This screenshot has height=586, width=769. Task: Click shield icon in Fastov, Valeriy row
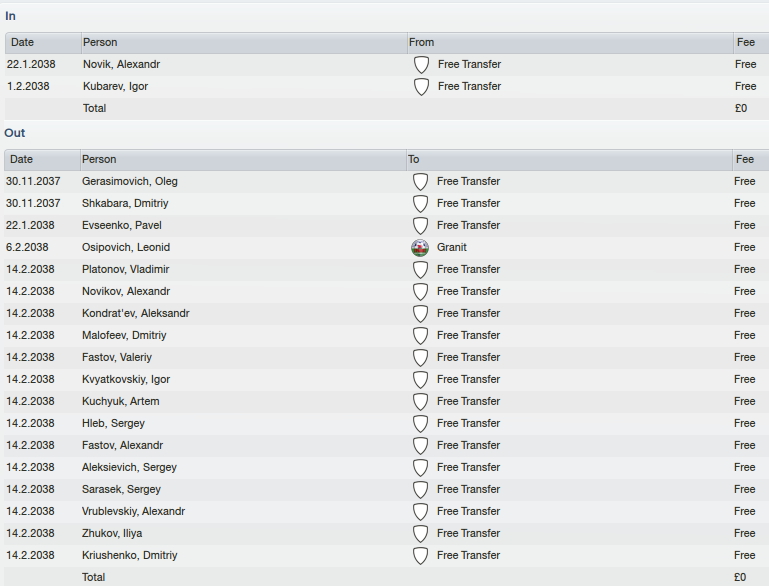click(x=420, y=358)
